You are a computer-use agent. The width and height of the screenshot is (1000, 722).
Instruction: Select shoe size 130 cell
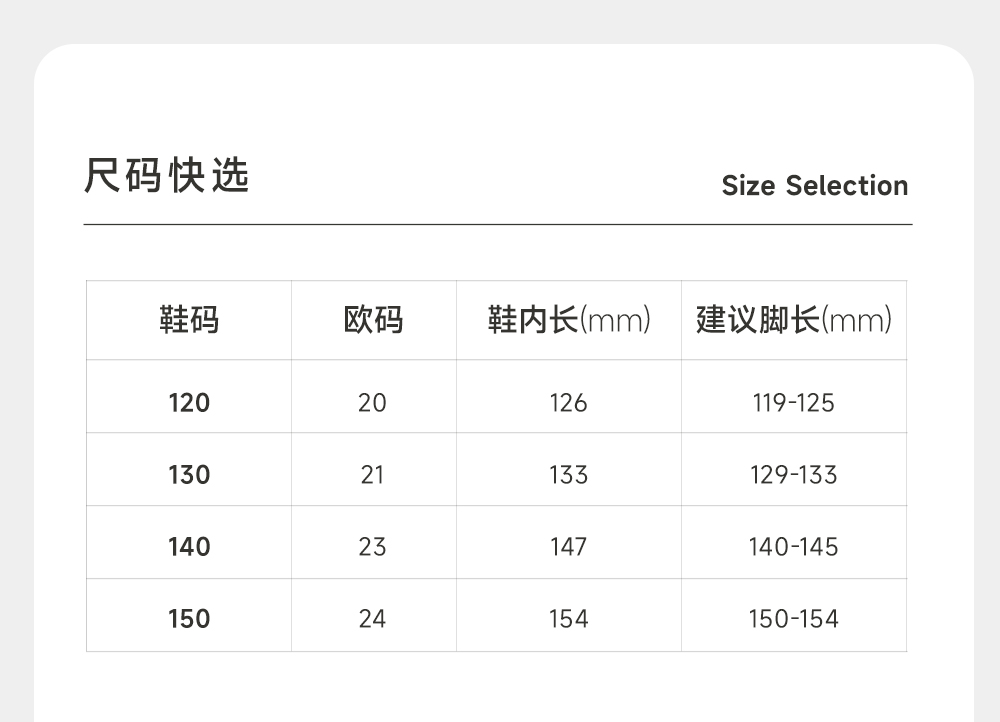(x=189, y=475)
